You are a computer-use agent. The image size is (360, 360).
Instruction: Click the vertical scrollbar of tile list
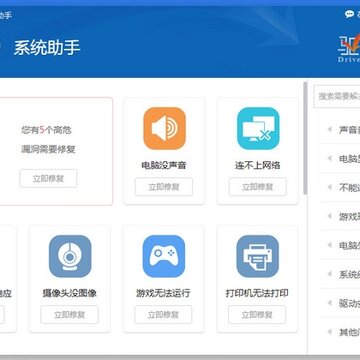tap(305, 138)
